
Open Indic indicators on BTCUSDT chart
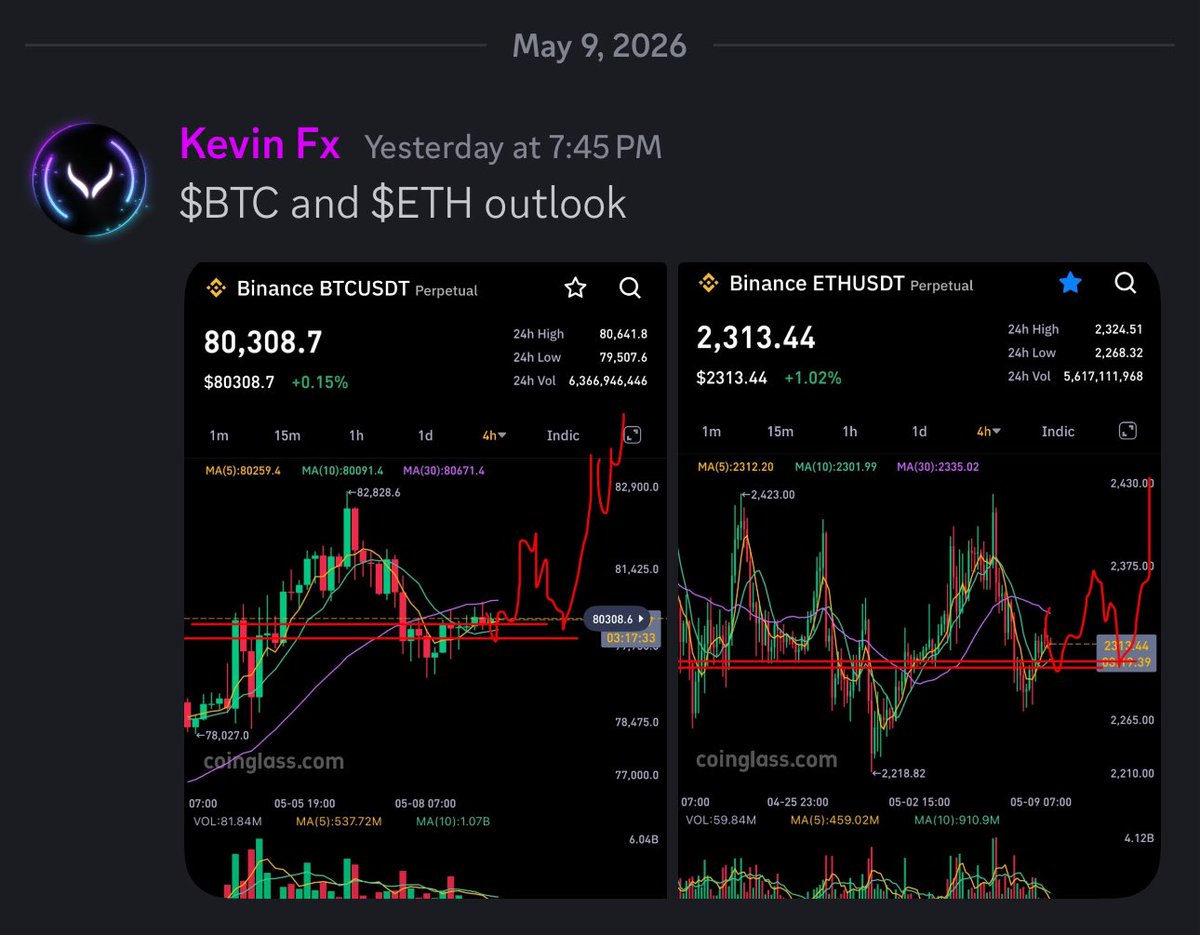pyautogui.click(x=563, y=435)
